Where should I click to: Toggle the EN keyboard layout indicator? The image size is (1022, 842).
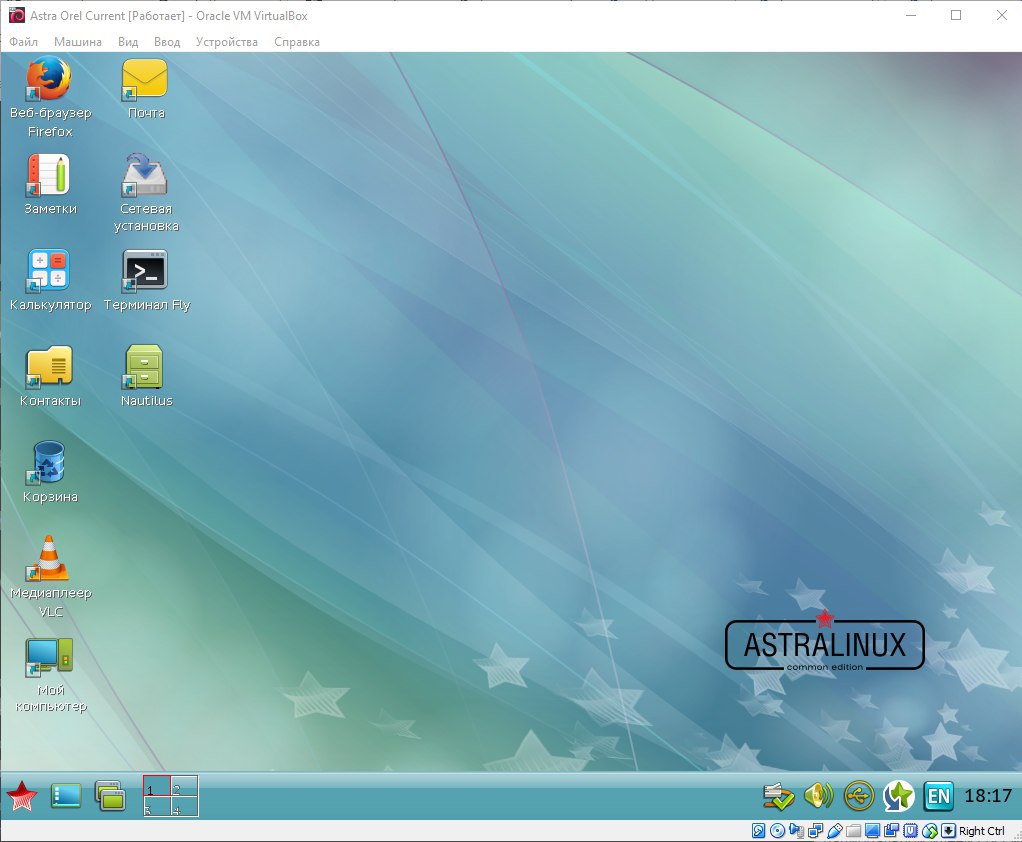pyautogui.click(x=939, y=796)
